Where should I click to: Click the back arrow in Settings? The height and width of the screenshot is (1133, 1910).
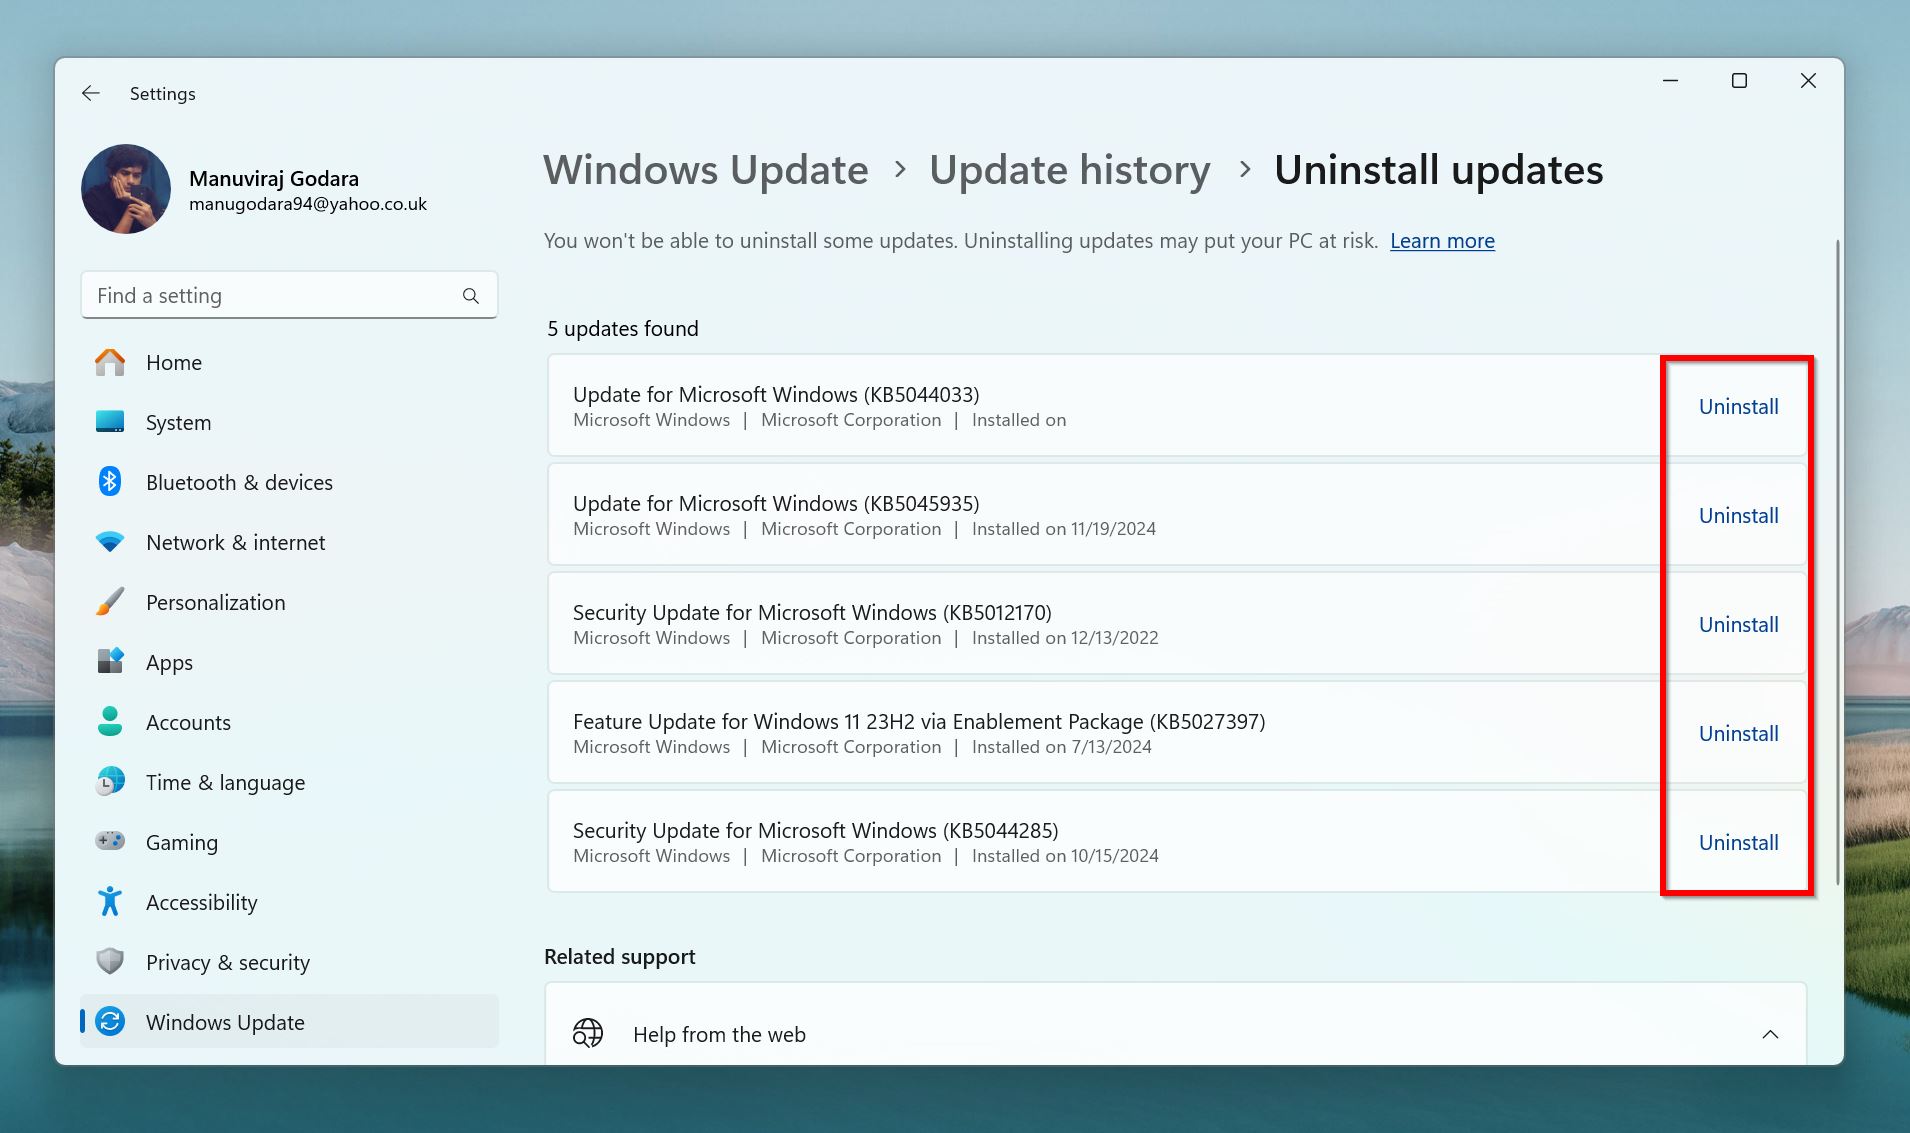(x=91, y=93)
